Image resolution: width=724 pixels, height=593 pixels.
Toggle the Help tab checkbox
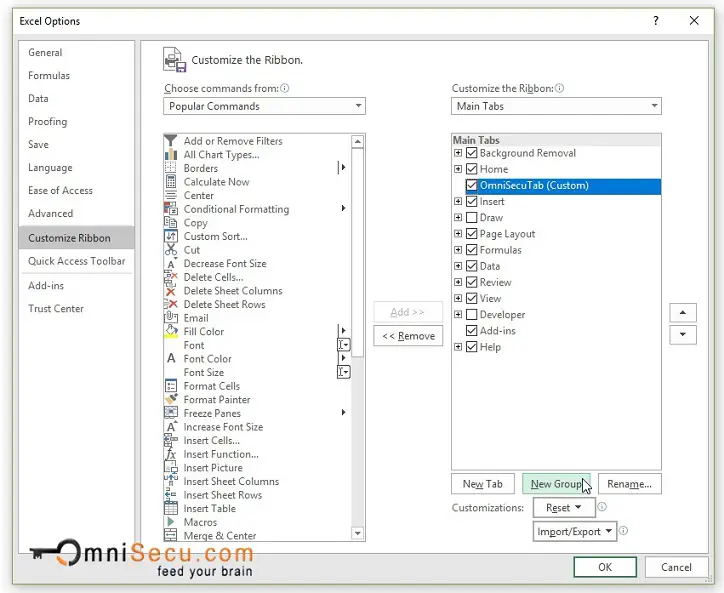click(471, 347)
